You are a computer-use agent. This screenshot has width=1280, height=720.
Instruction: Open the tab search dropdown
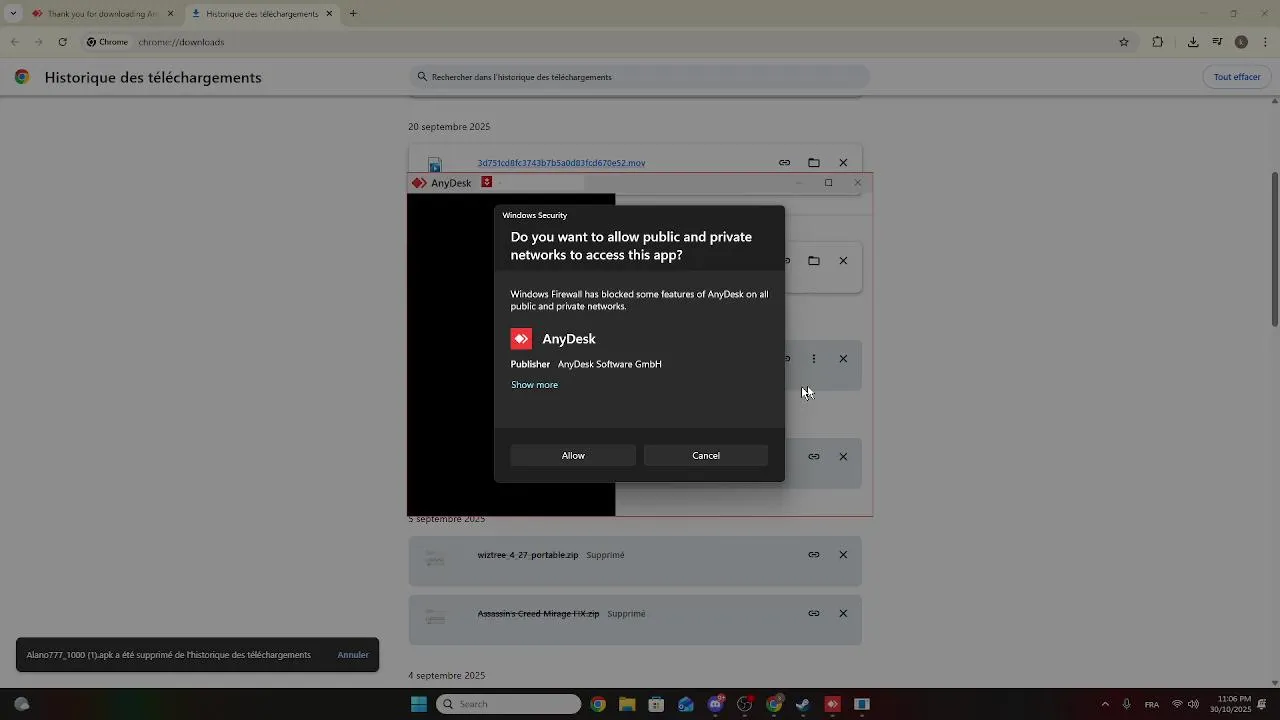pyautogui.click(x=13, y=14)
